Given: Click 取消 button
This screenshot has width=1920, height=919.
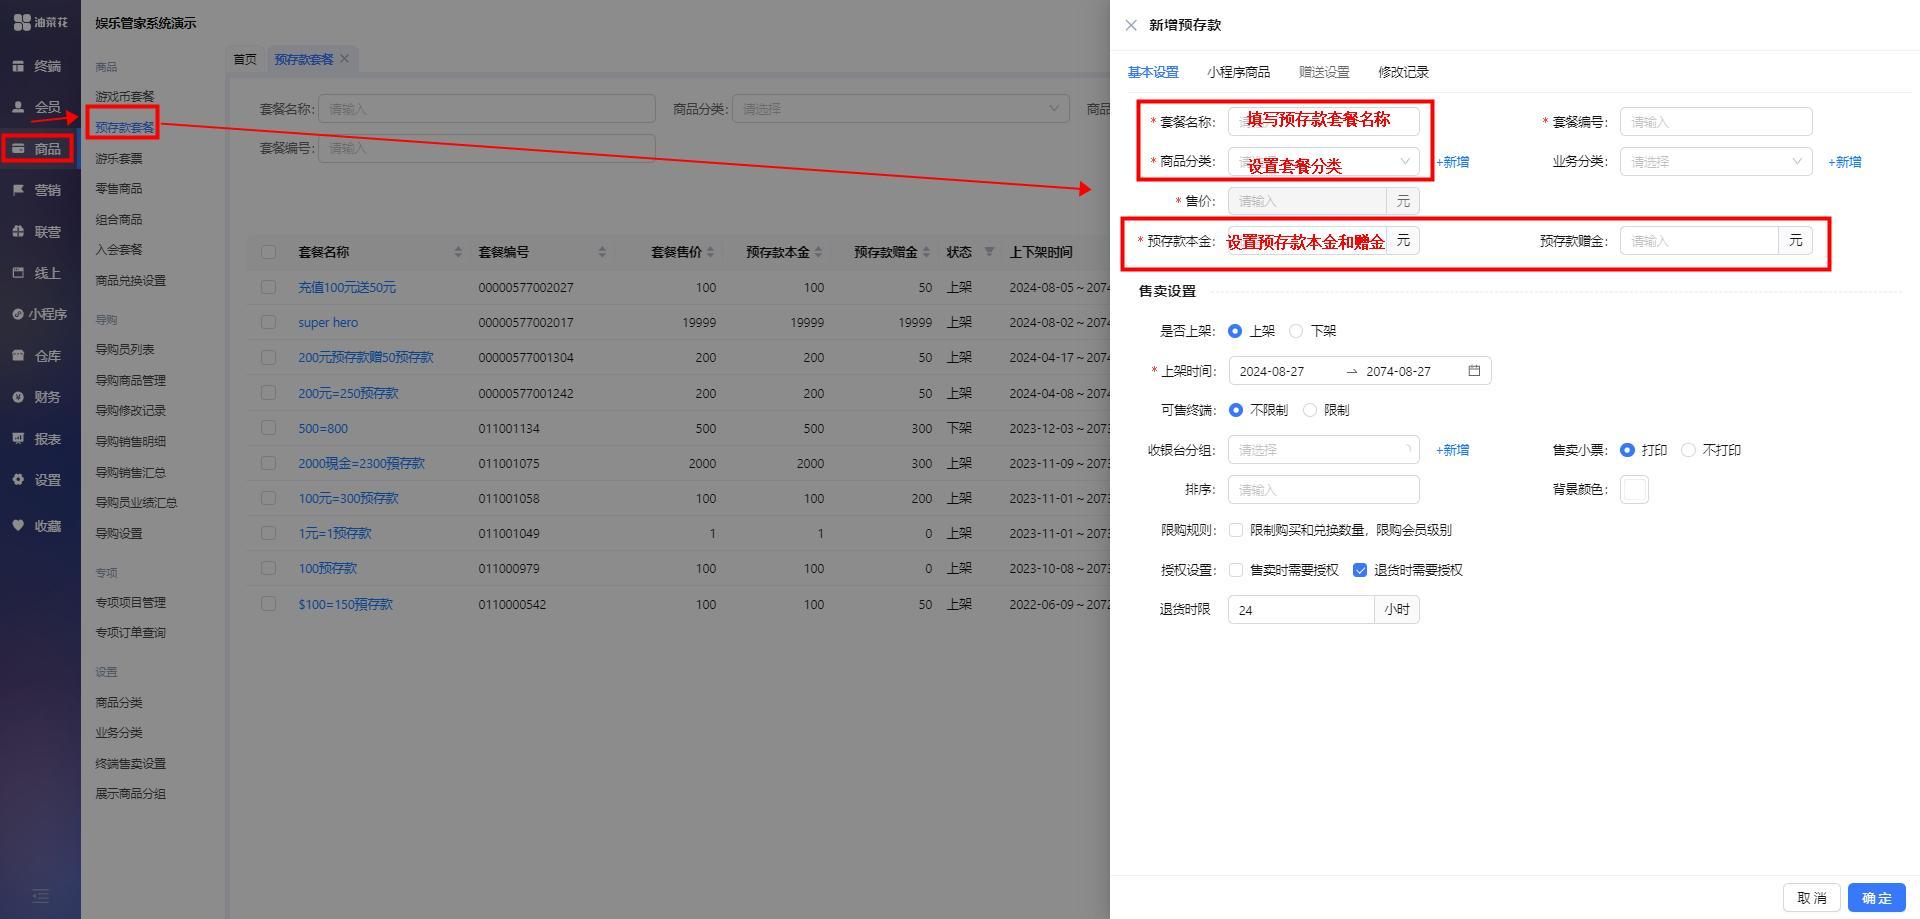Looking at the screenshot, I should [x=1811, y=898].
